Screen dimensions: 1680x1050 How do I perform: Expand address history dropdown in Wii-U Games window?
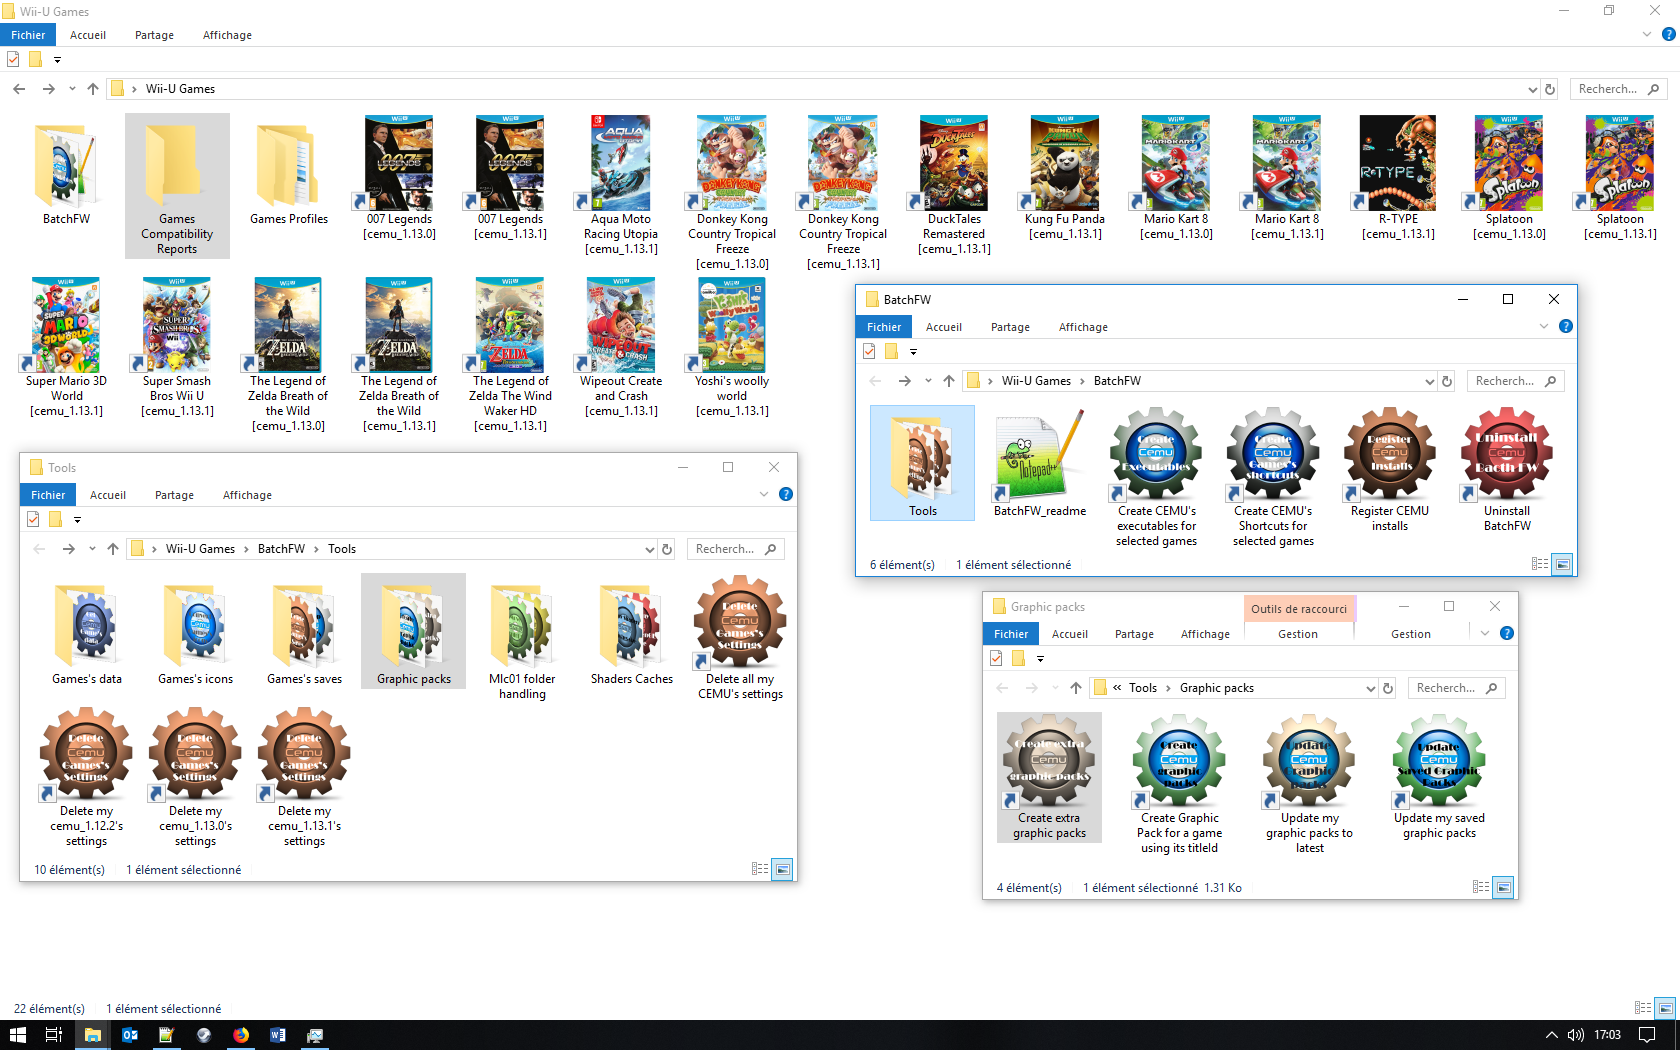(x=1533, y=90)
